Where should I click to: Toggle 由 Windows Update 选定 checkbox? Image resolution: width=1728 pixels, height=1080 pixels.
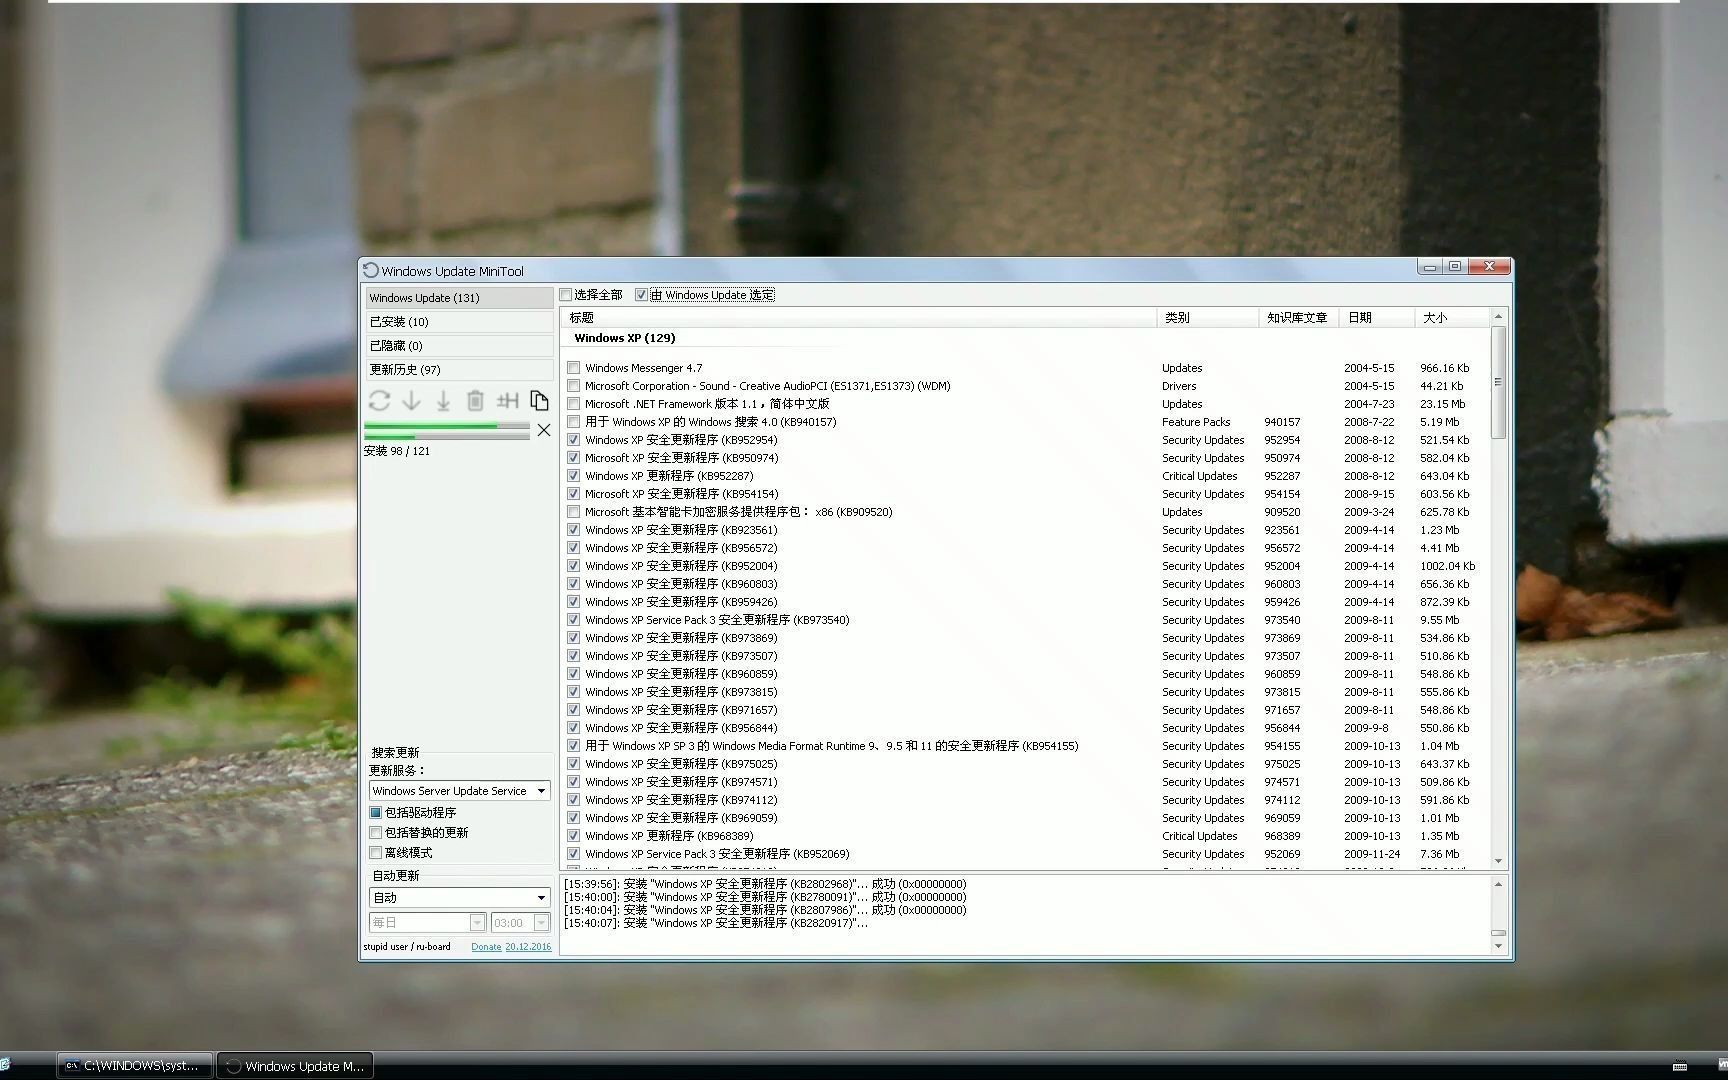tap(642, 295)
